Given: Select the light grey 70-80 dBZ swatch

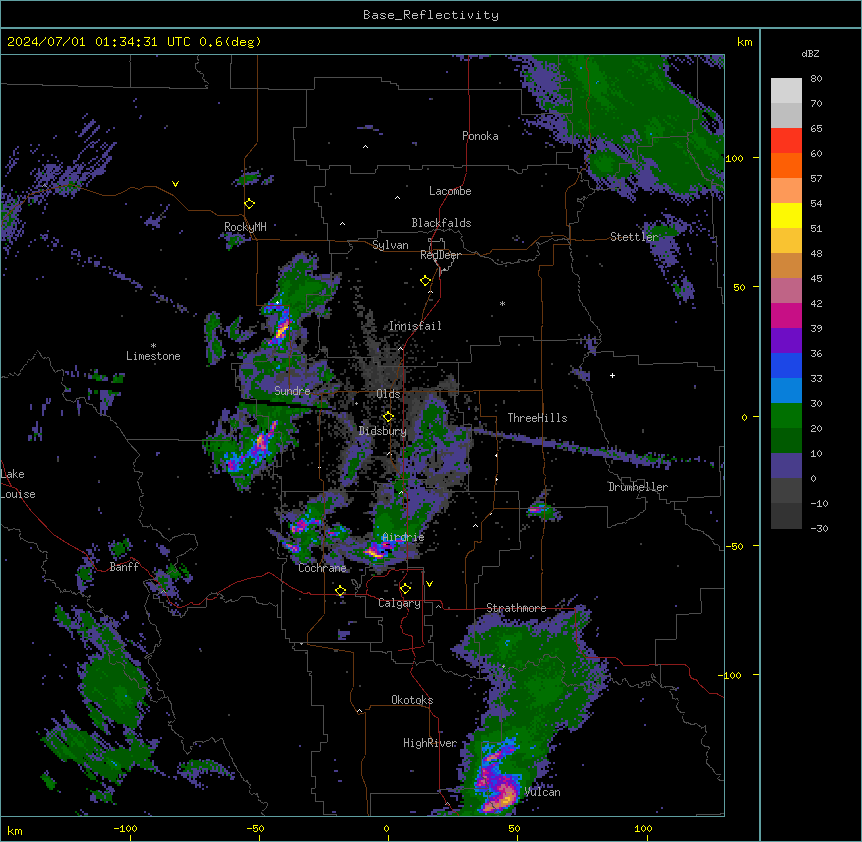Looking at the screenshot, I should 786,91.
